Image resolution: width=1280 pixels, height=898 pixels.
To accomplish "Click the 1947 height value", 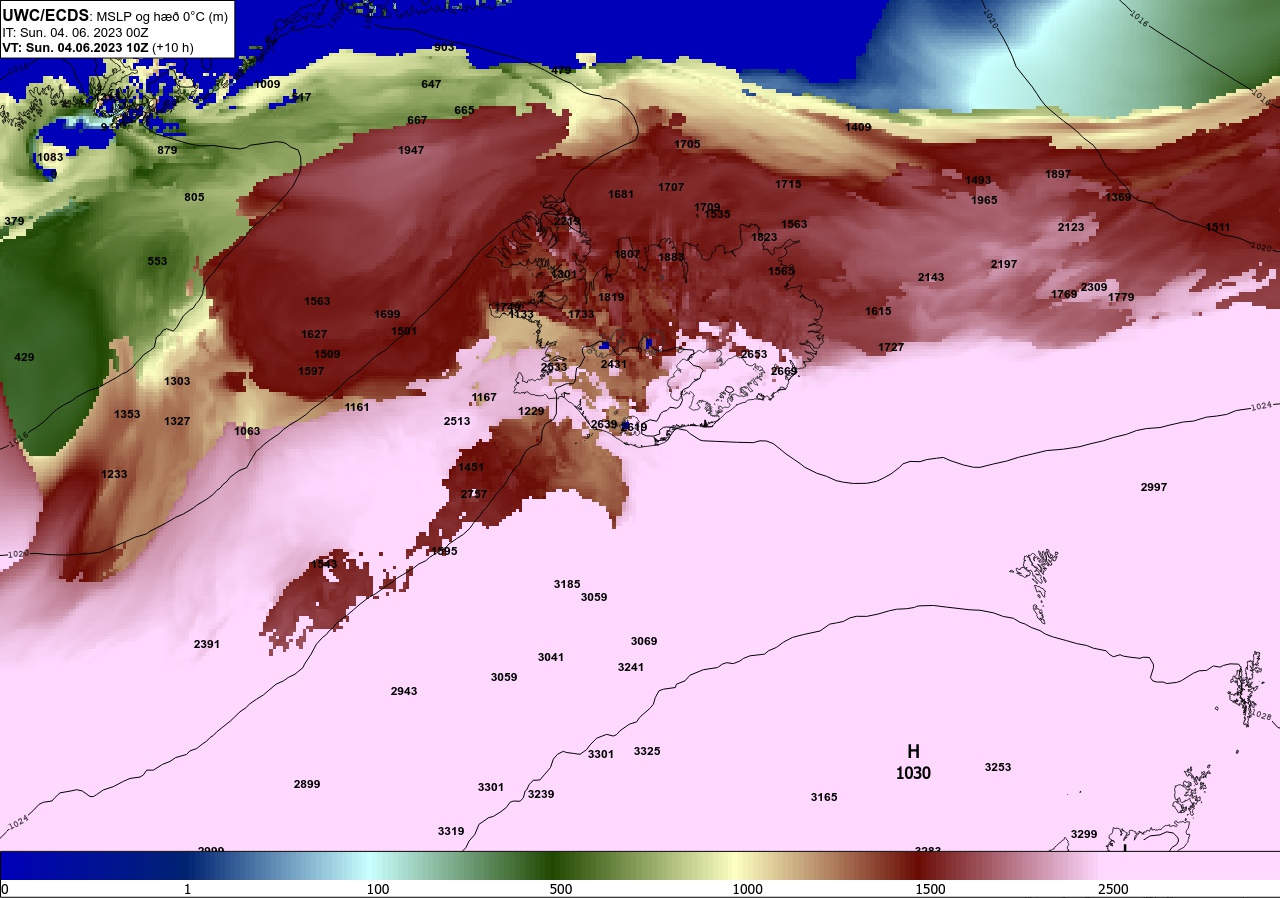I will [x=411, y=150].
